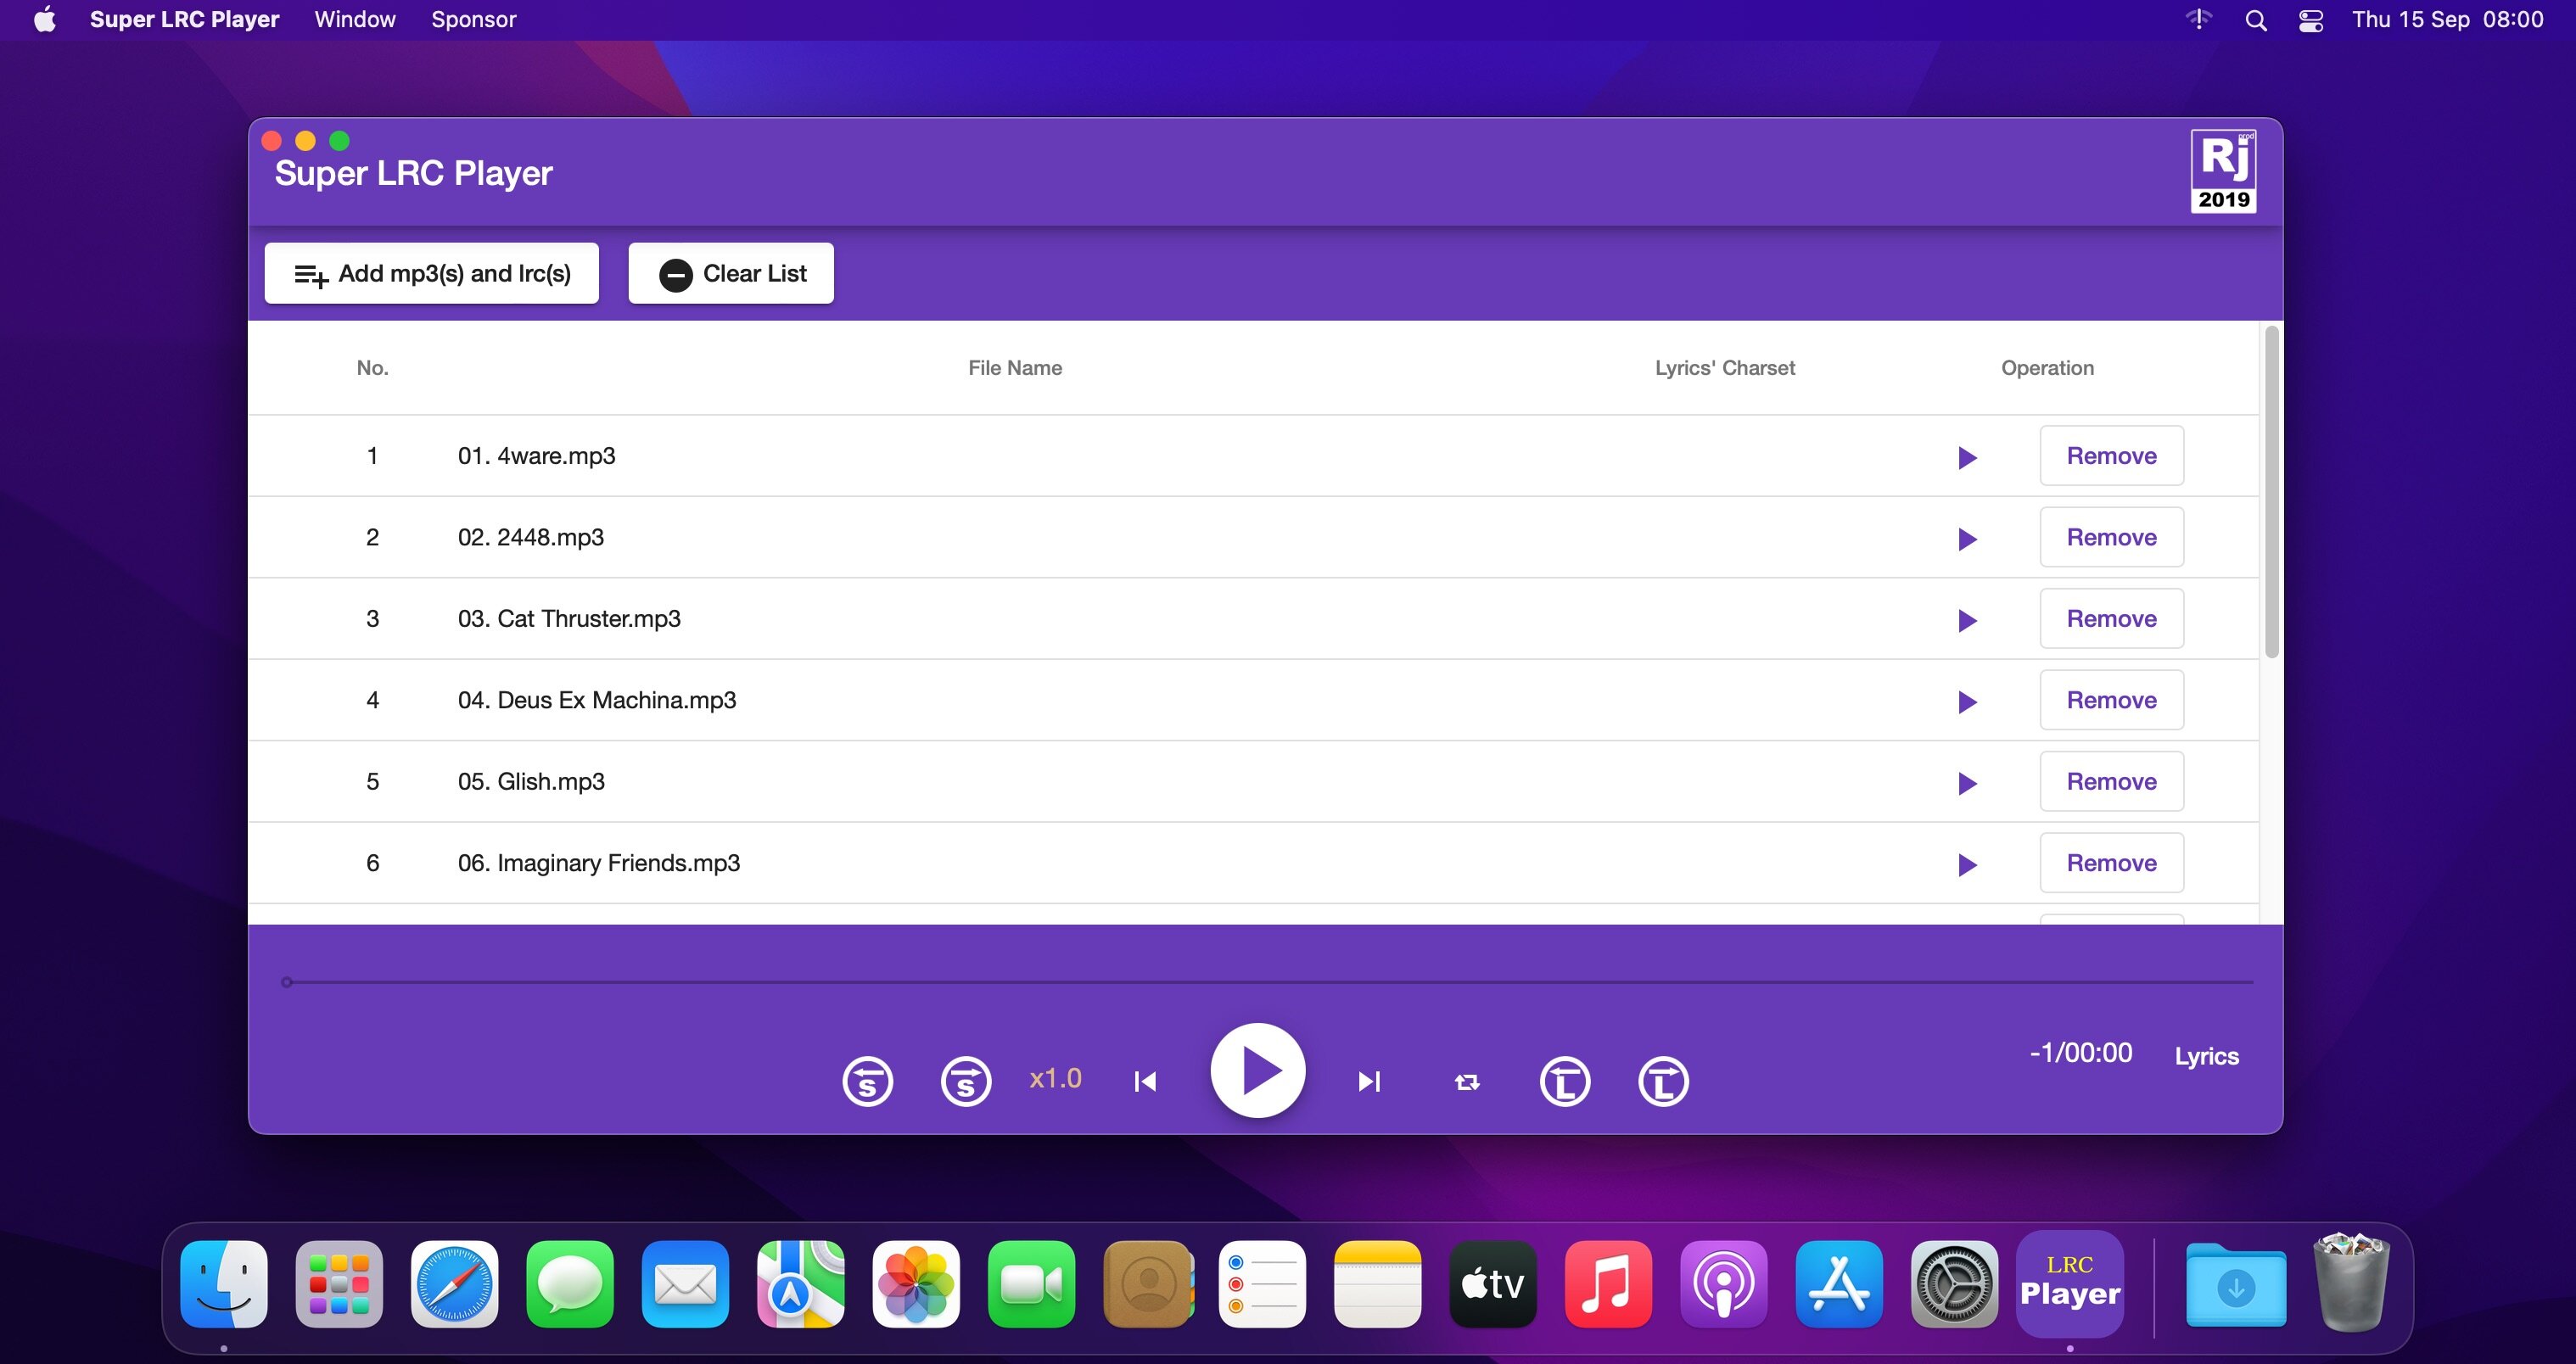Click the playlist vertical scrollbar thumb
2576x1364 pixels.
click(2271, 492)
